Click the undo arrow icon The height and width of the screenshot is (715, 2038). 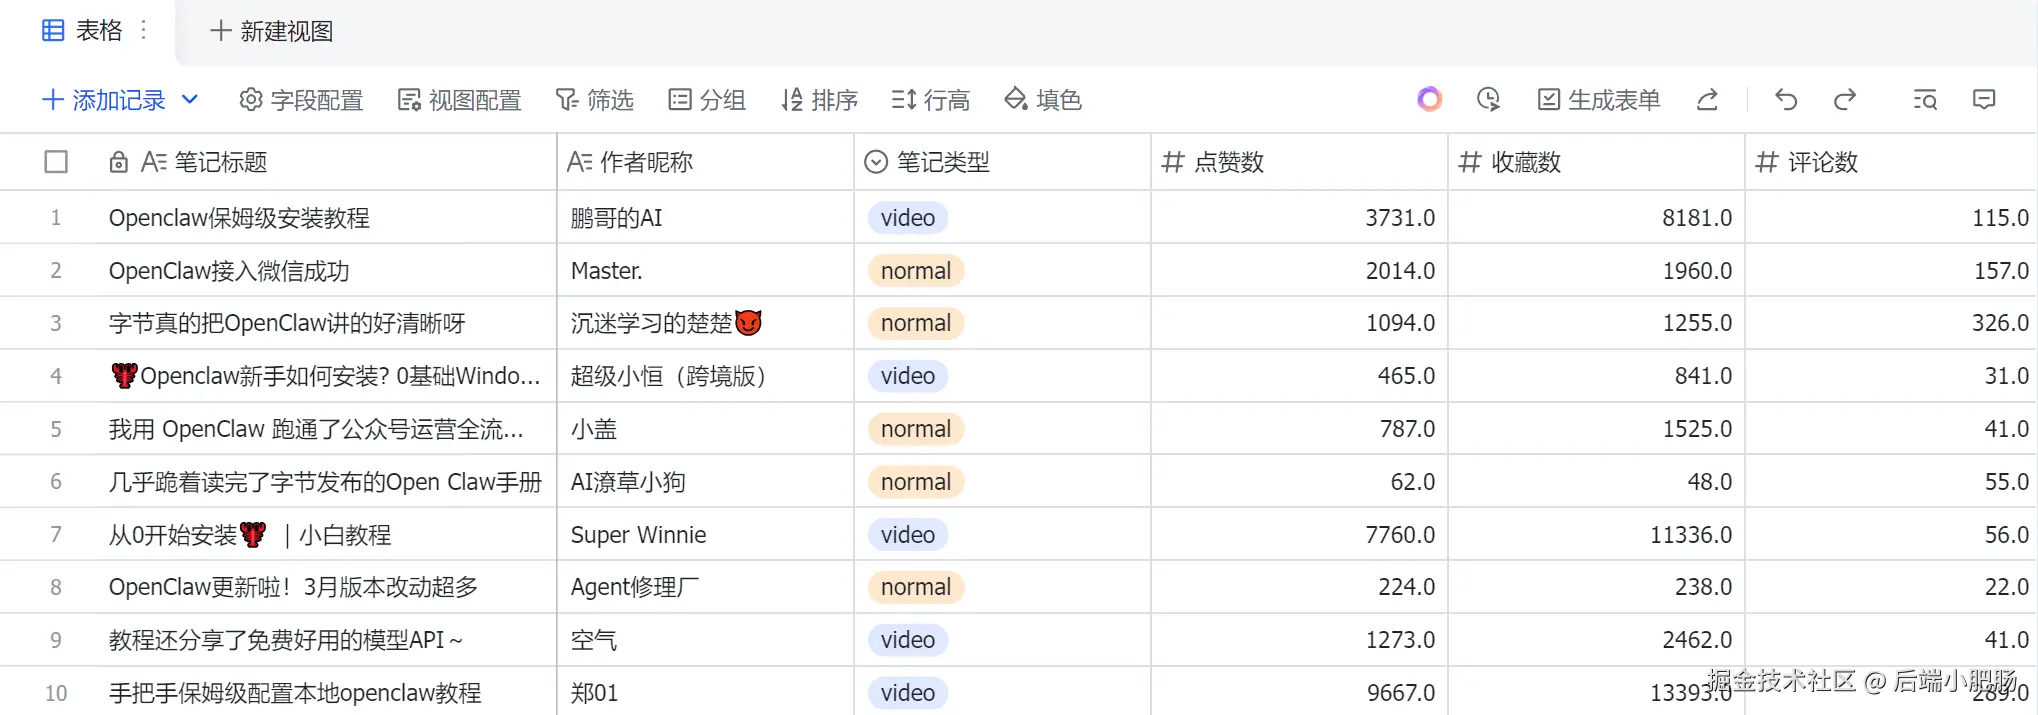1786,100
